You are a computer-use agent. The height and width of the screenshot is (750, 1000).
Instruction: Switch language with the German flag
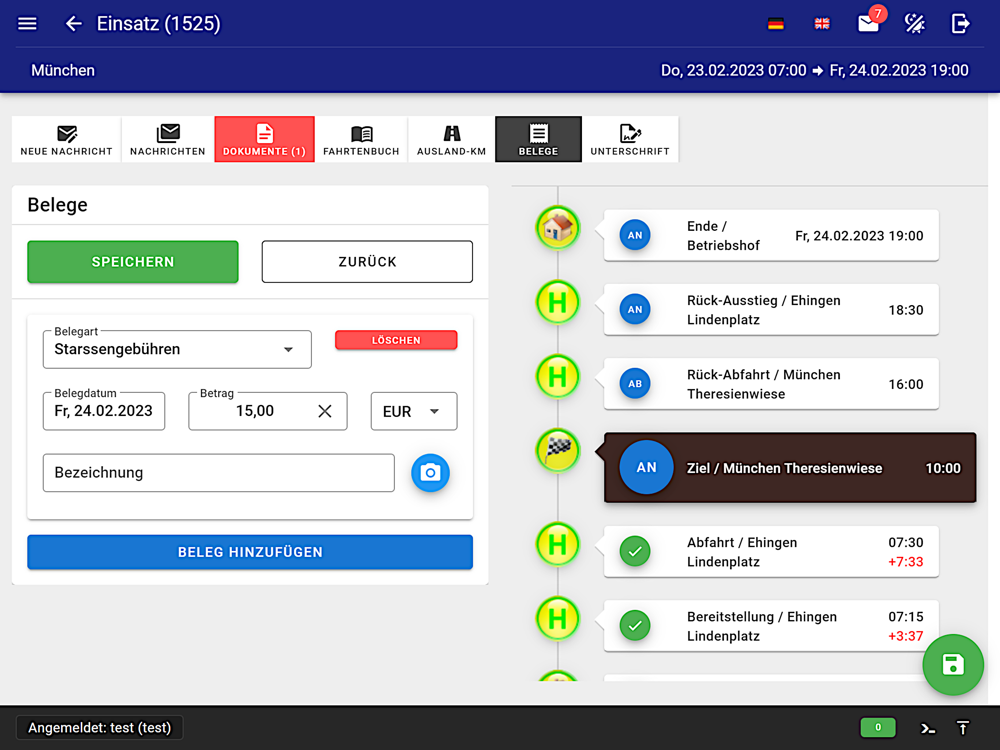pyautogui.click(x=775, y=24)
